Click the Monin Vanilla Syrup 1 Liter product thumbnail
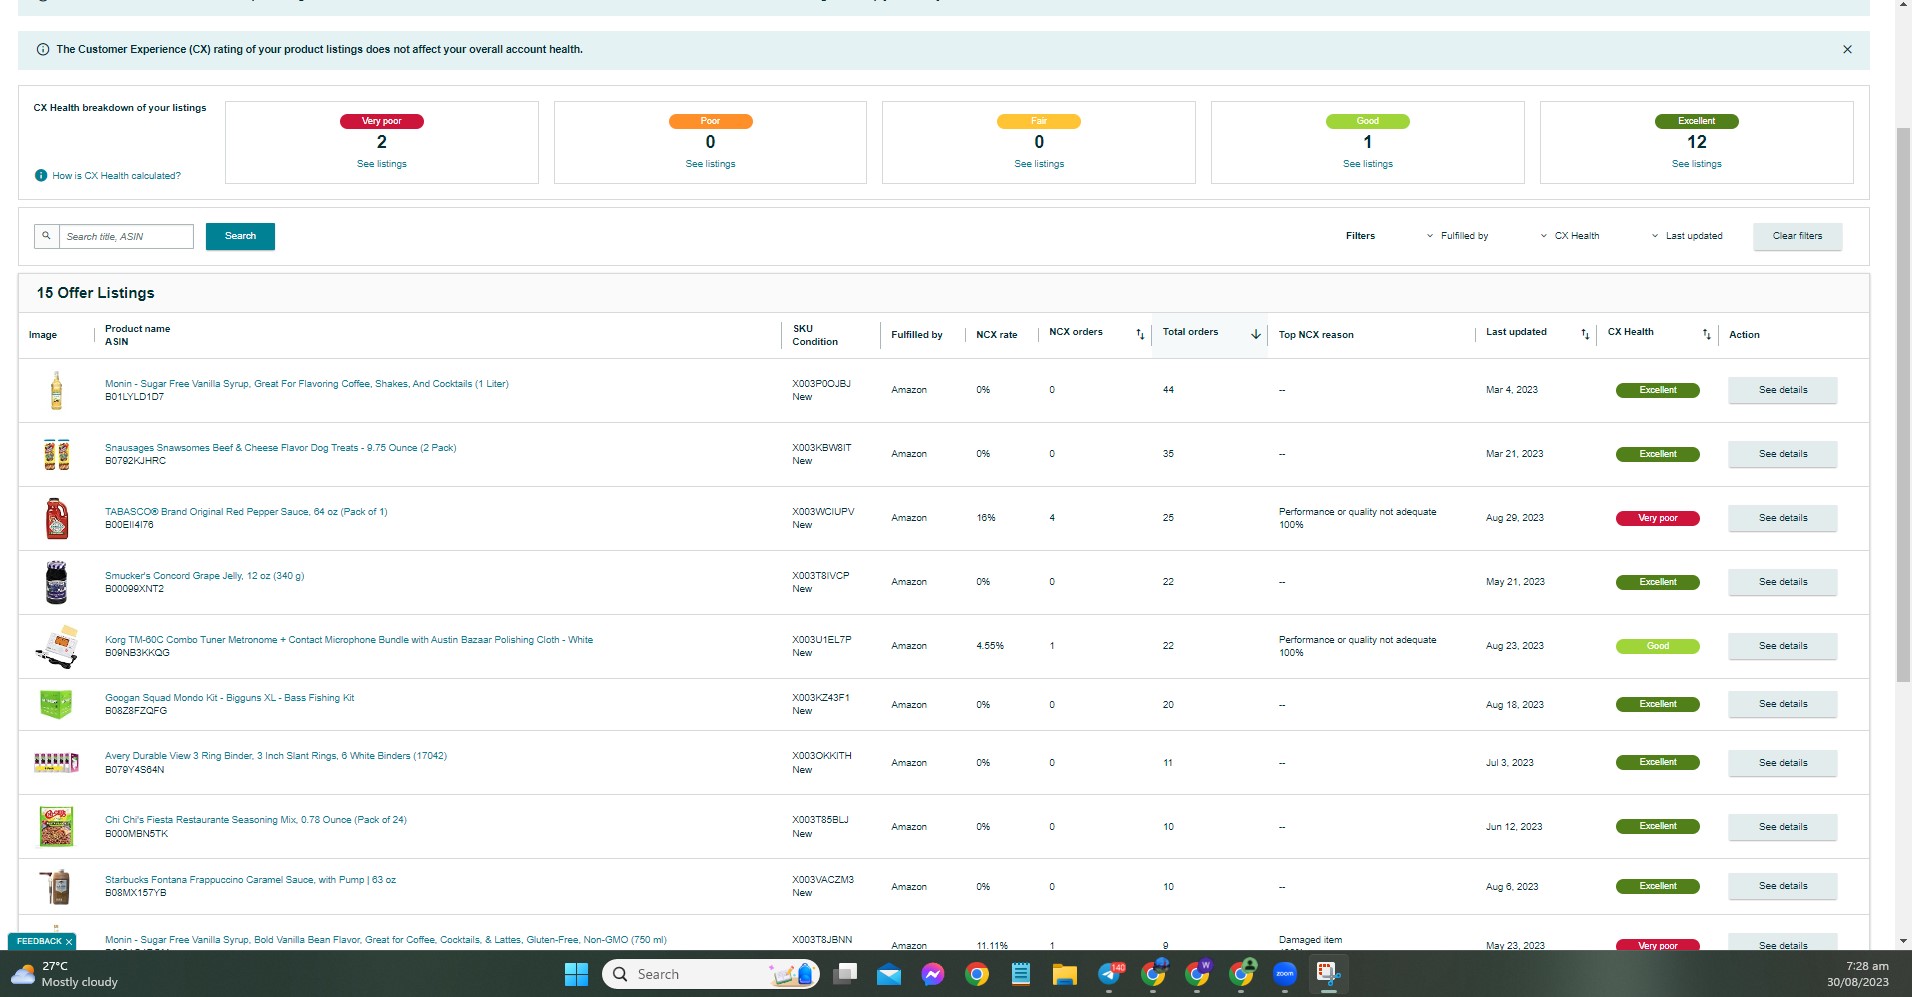This screenshot has width=1912, height=997. tap(56, 390)
